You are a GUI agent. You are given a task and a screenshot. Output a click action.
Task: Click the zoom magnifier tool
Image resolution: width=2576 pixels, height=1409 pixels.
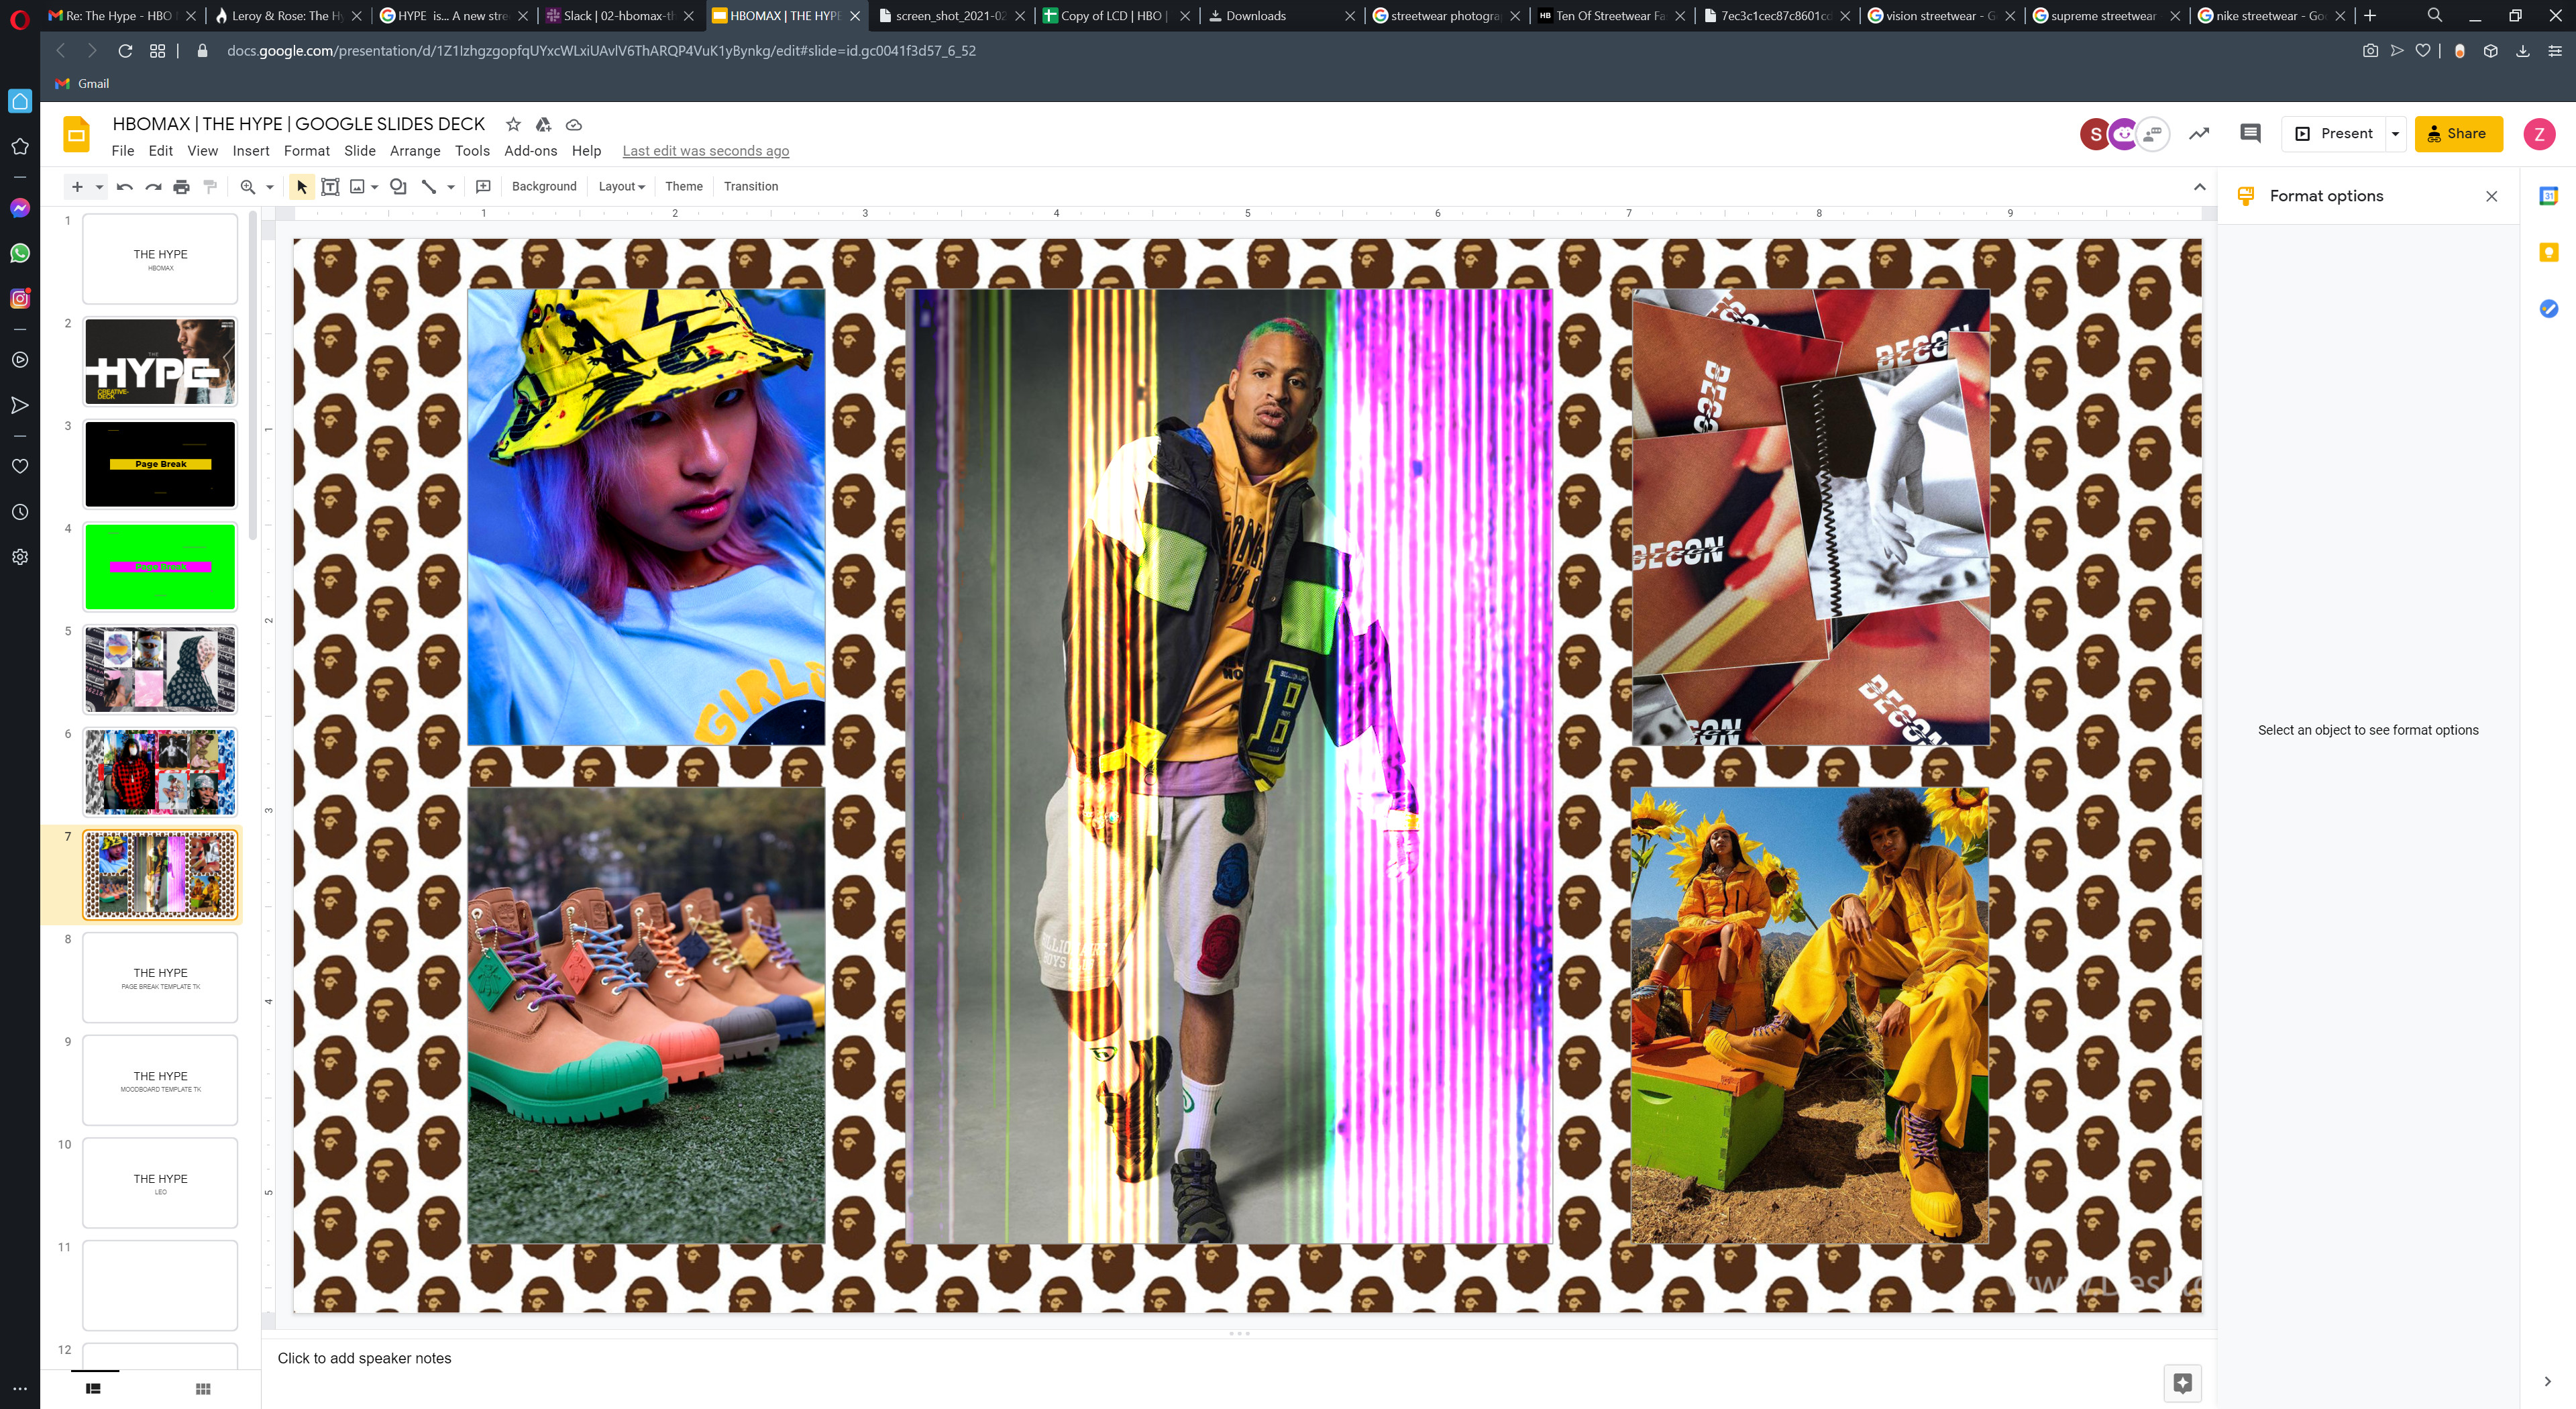[x=248, y=186]
